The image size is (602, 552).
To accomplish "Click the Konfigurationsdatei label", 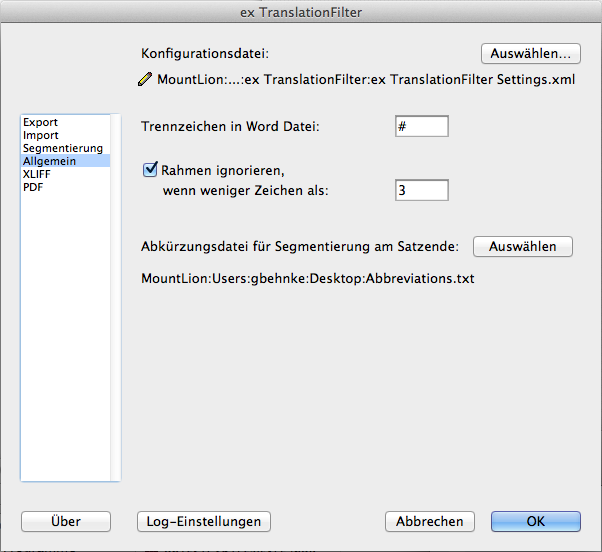I will (205, 53).
